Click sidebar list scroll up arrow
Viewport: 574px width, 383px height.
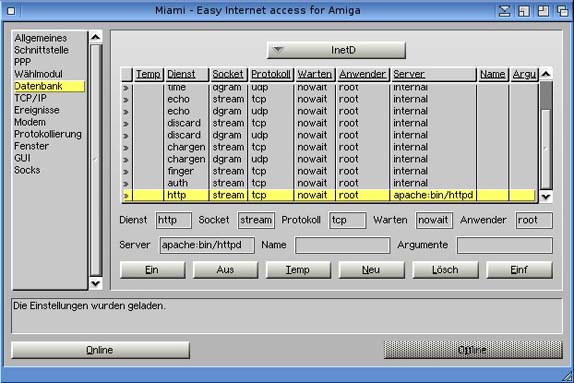[x=96, y=37]
